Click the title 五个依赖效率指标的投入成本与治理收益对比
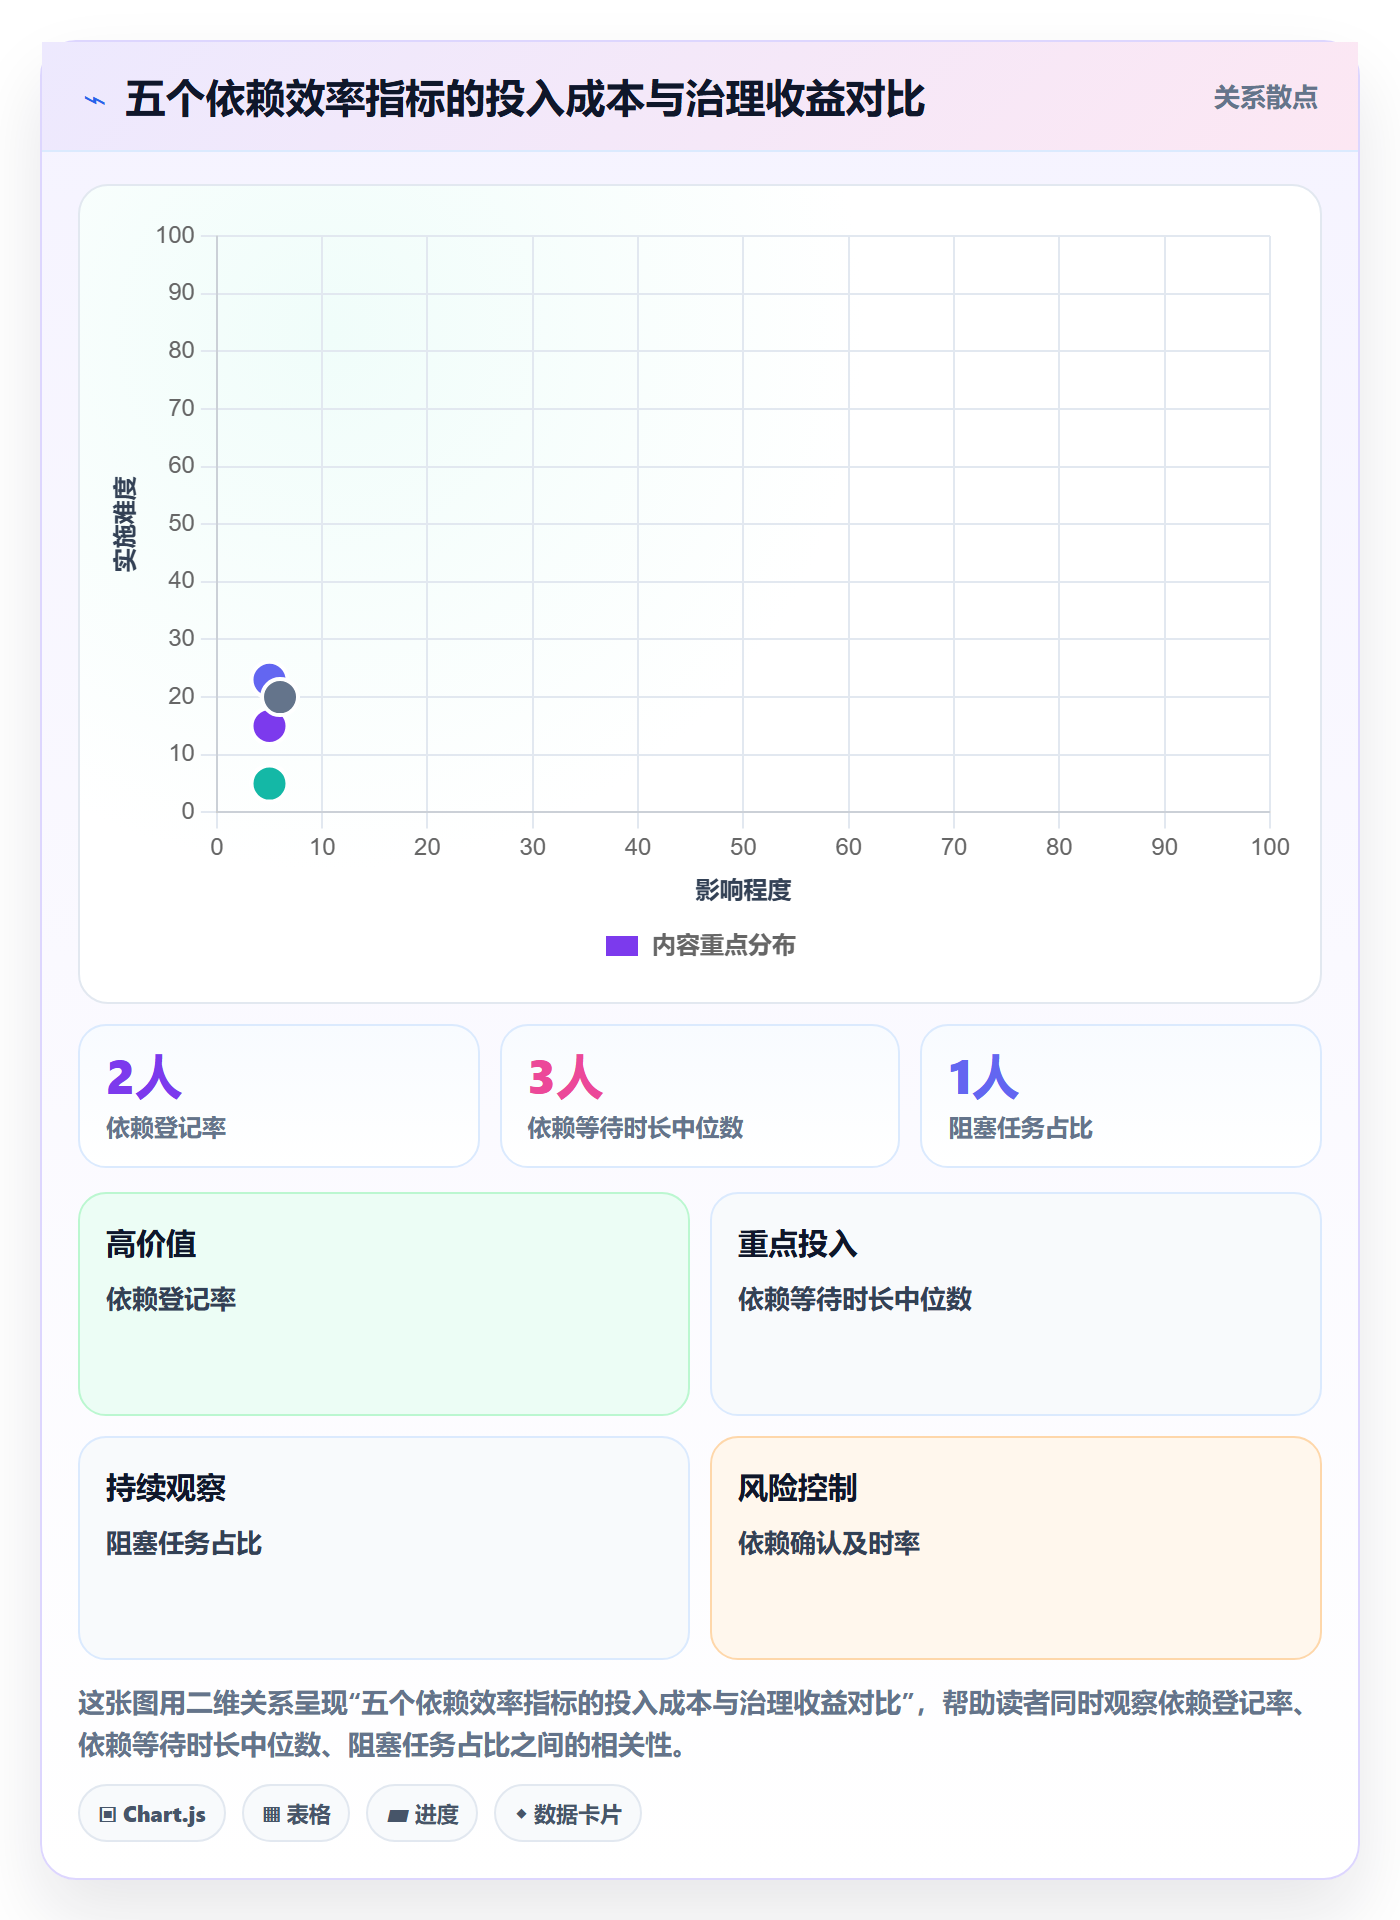1400x1920 pixels. click(525, 100)
